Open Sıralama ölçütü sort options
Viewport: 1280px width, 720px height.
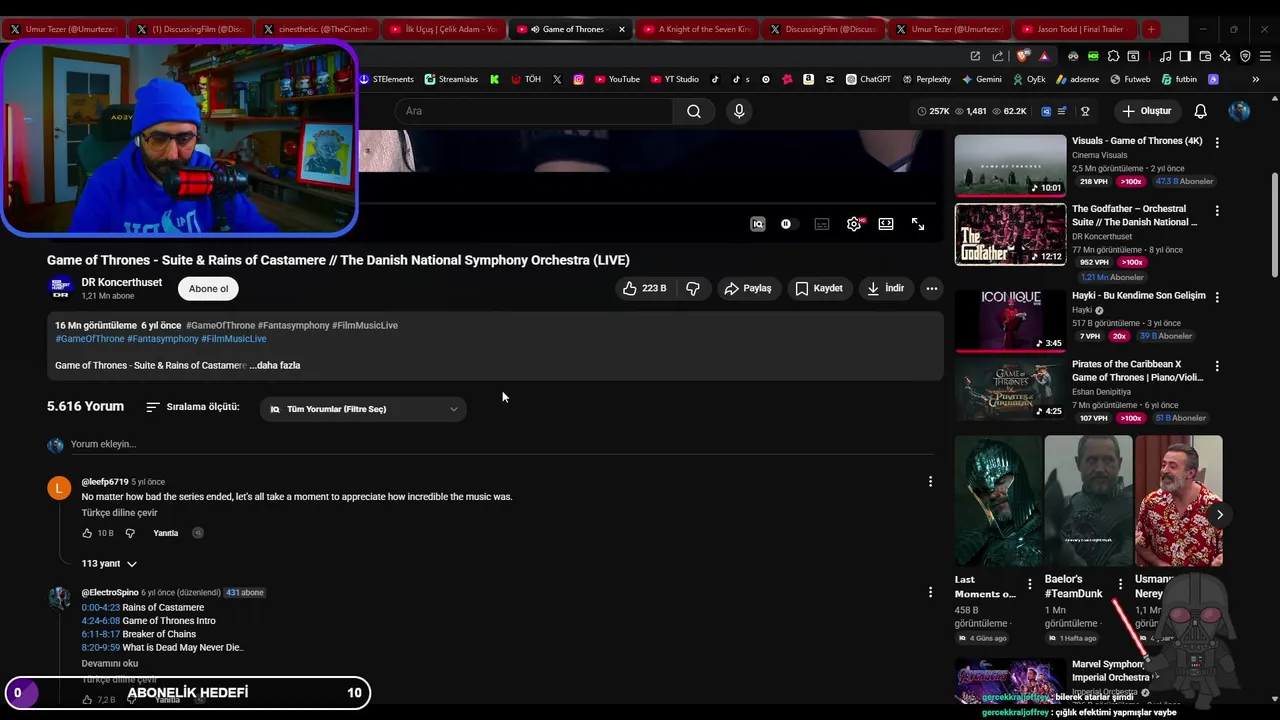(x=192, y=407)
